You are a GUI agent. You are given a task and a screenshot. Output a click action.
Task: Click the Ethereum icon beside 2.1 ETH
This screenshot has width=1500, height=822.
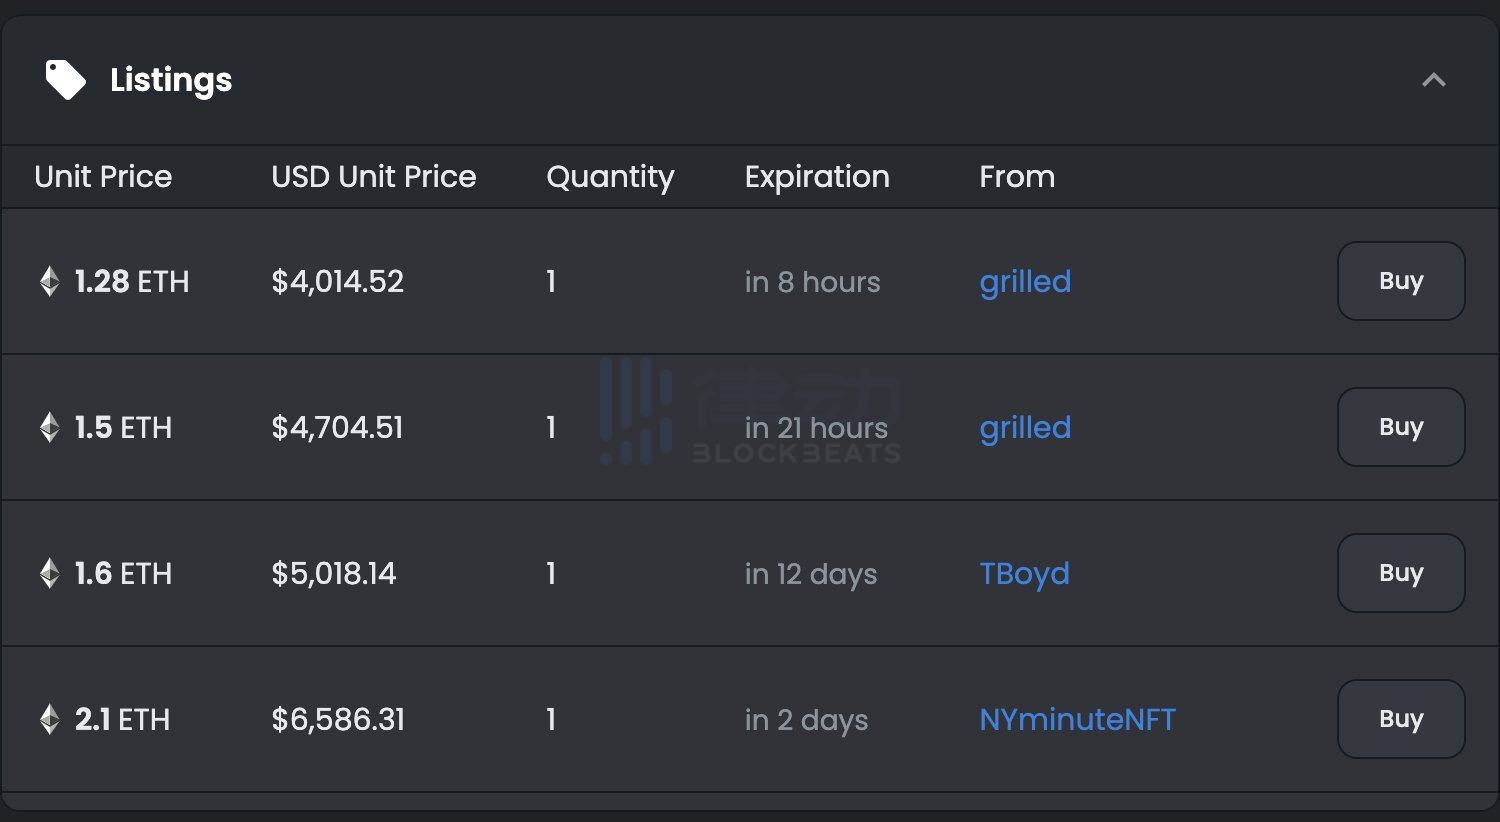coord(49,719)
